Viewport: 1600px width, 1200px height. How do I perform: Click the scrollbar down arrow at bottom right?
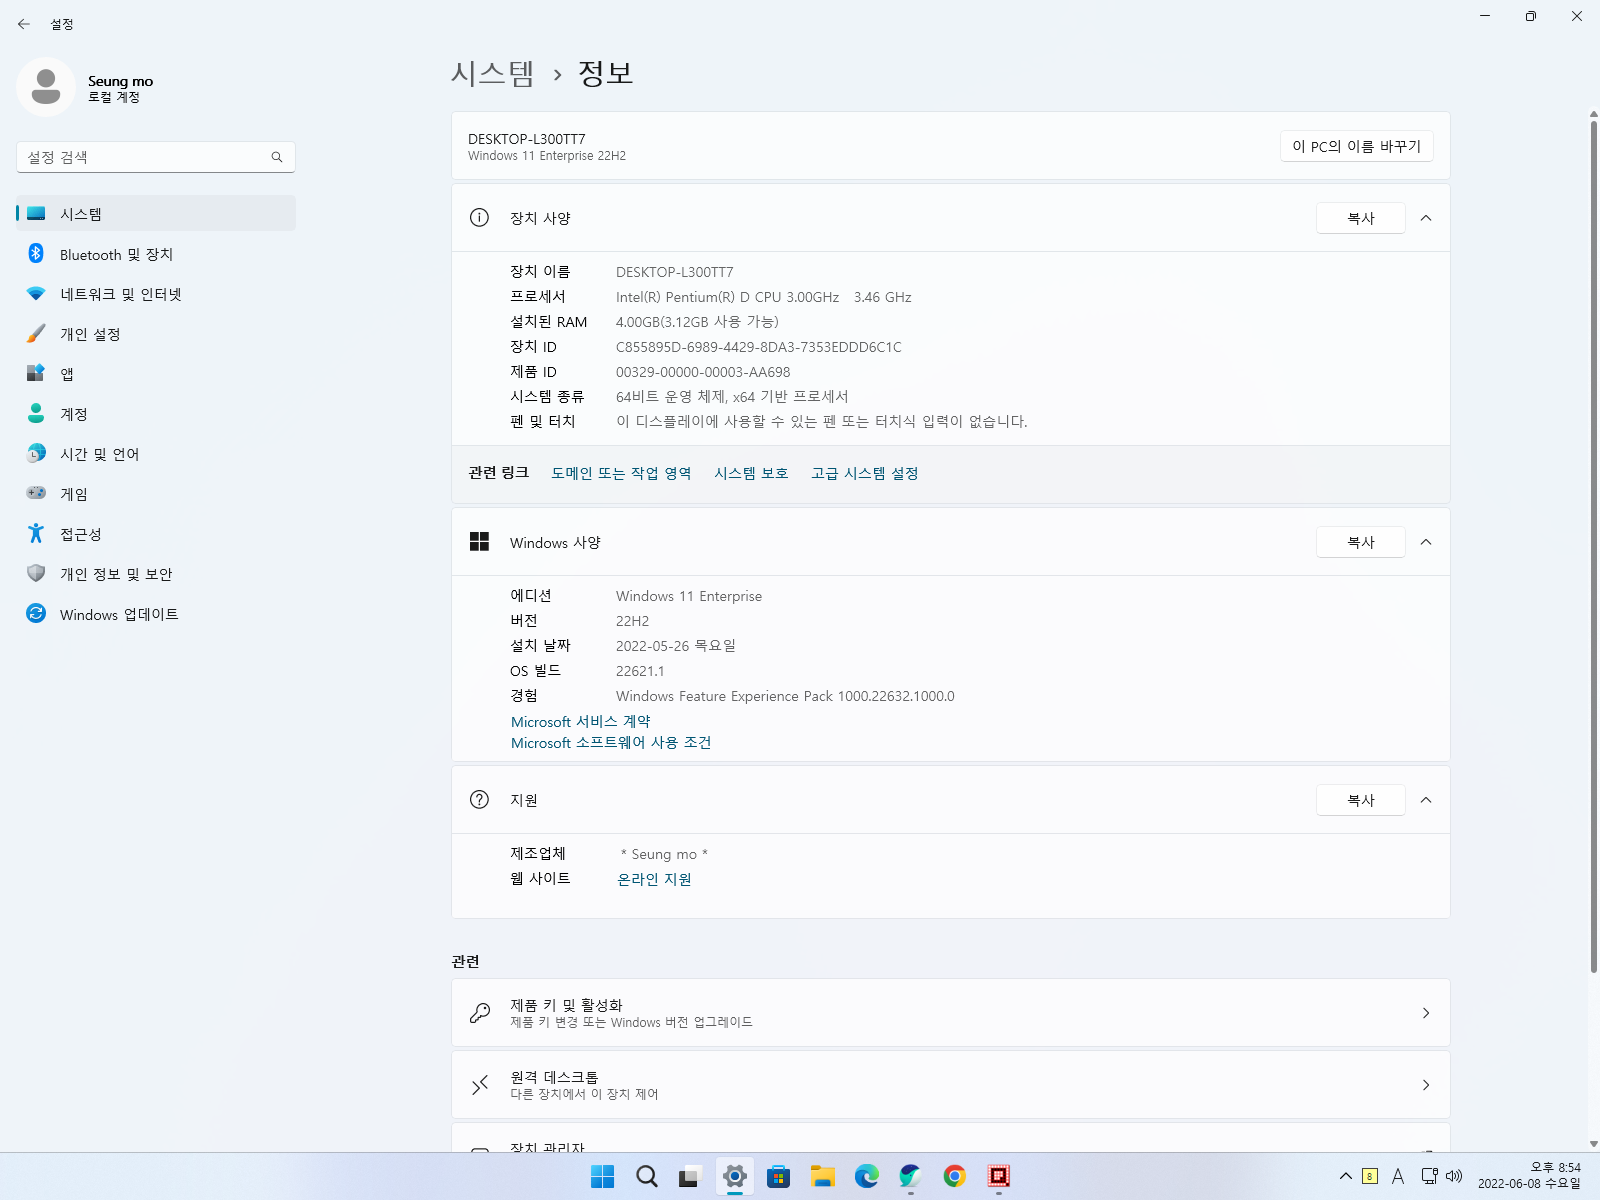[1594, 1144]
